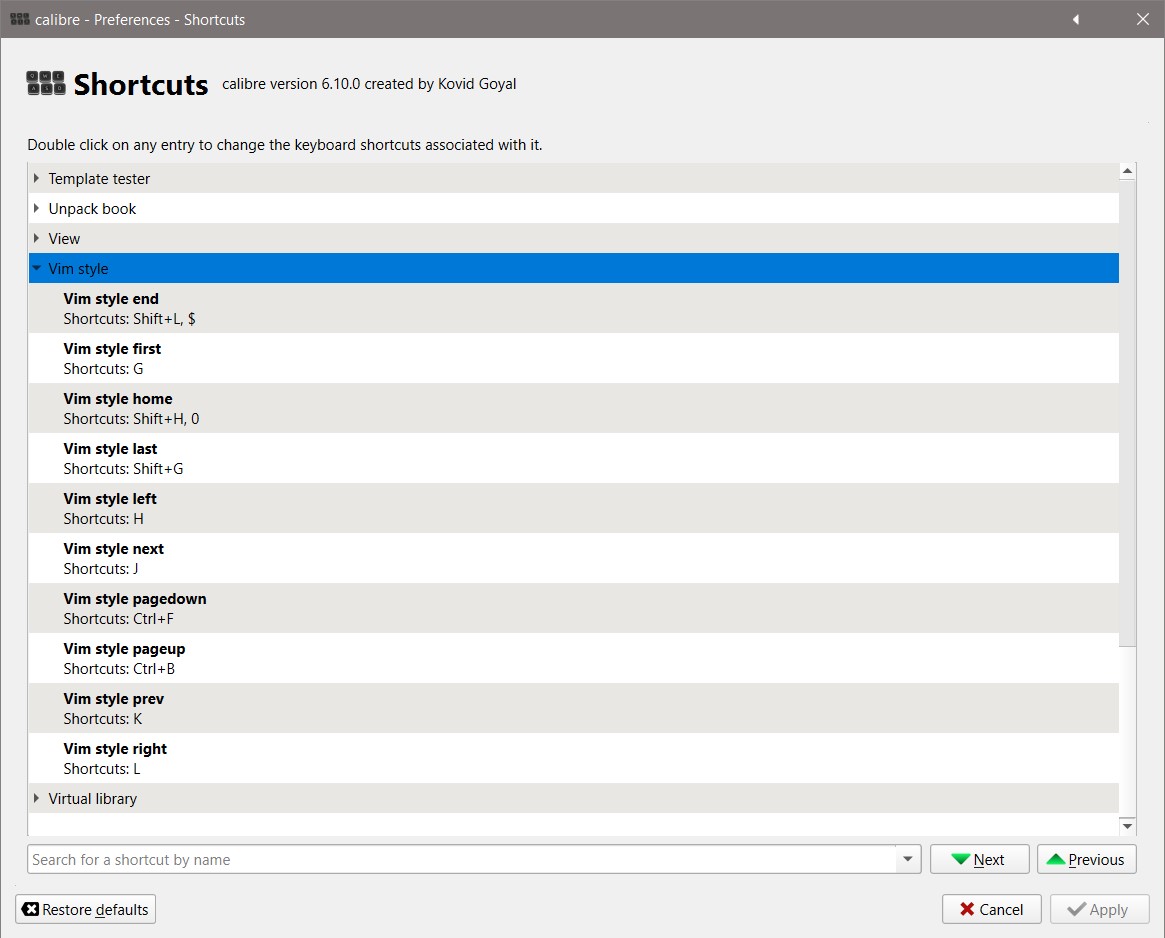Select the Vim style pagedown entry
The image size is (1165, 938).
click(x=135, y=608)
